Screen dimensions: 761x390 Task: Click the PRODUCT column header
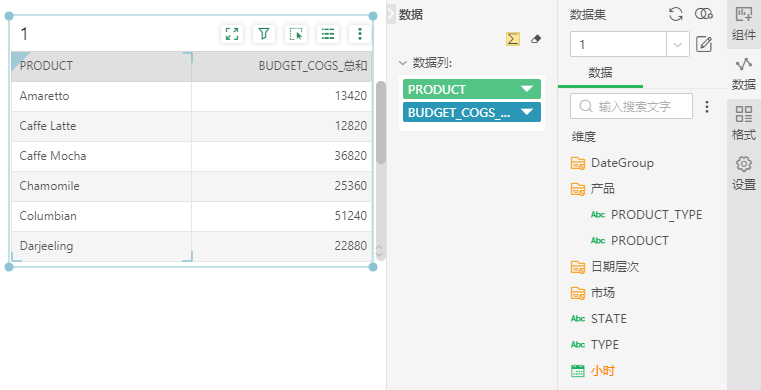click(x=101, y=66)
